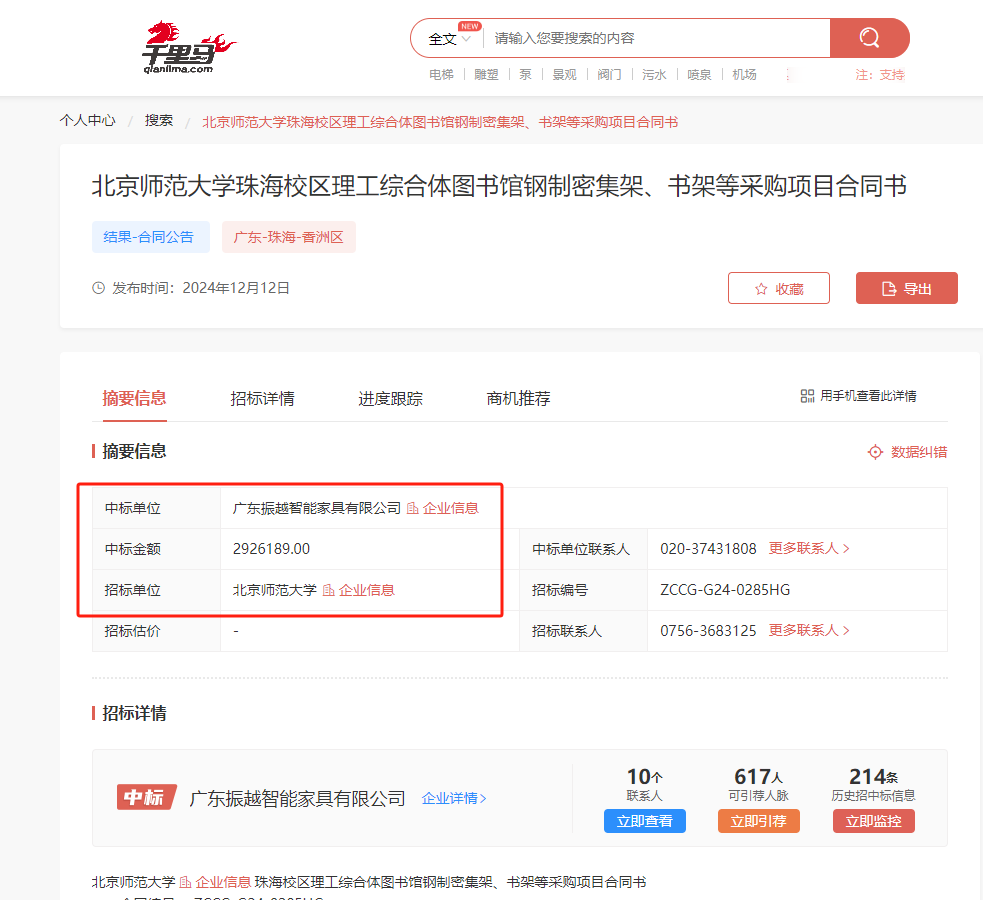Click the clock icon by 发布时间
This screenshot has width=983, height=900.
tap(98, 288)
